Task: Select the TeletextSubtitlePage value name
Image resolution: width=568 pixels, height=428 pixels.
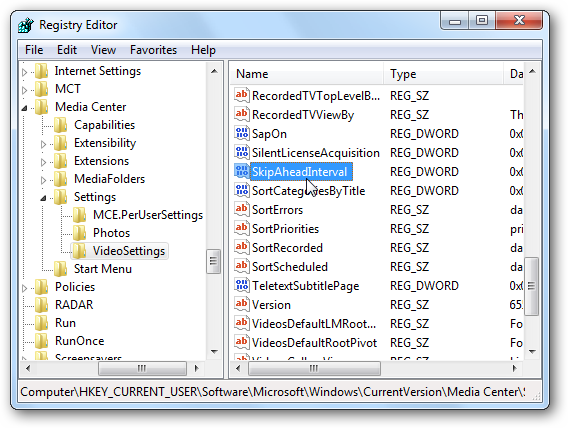Action: tap(305, 286)
